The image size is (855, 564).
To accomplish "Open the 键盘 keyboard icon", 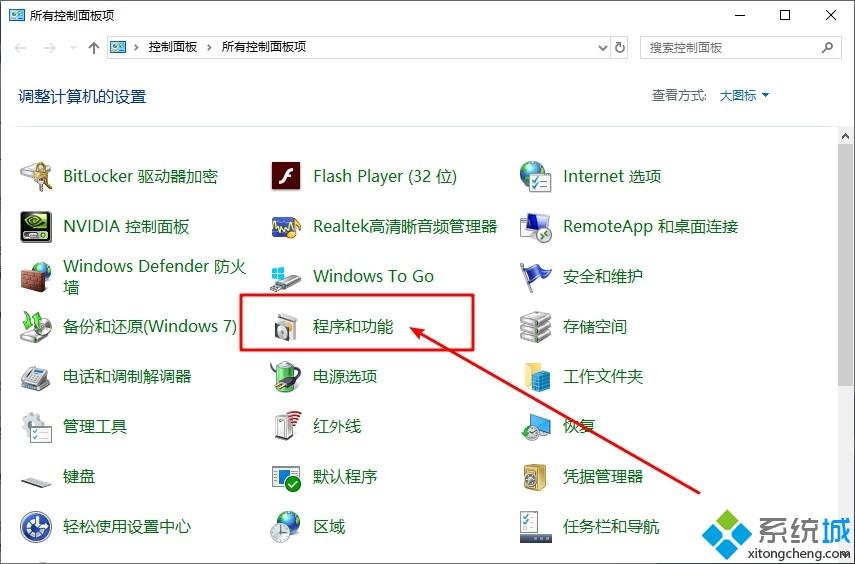I will click(x=36, y=481).
